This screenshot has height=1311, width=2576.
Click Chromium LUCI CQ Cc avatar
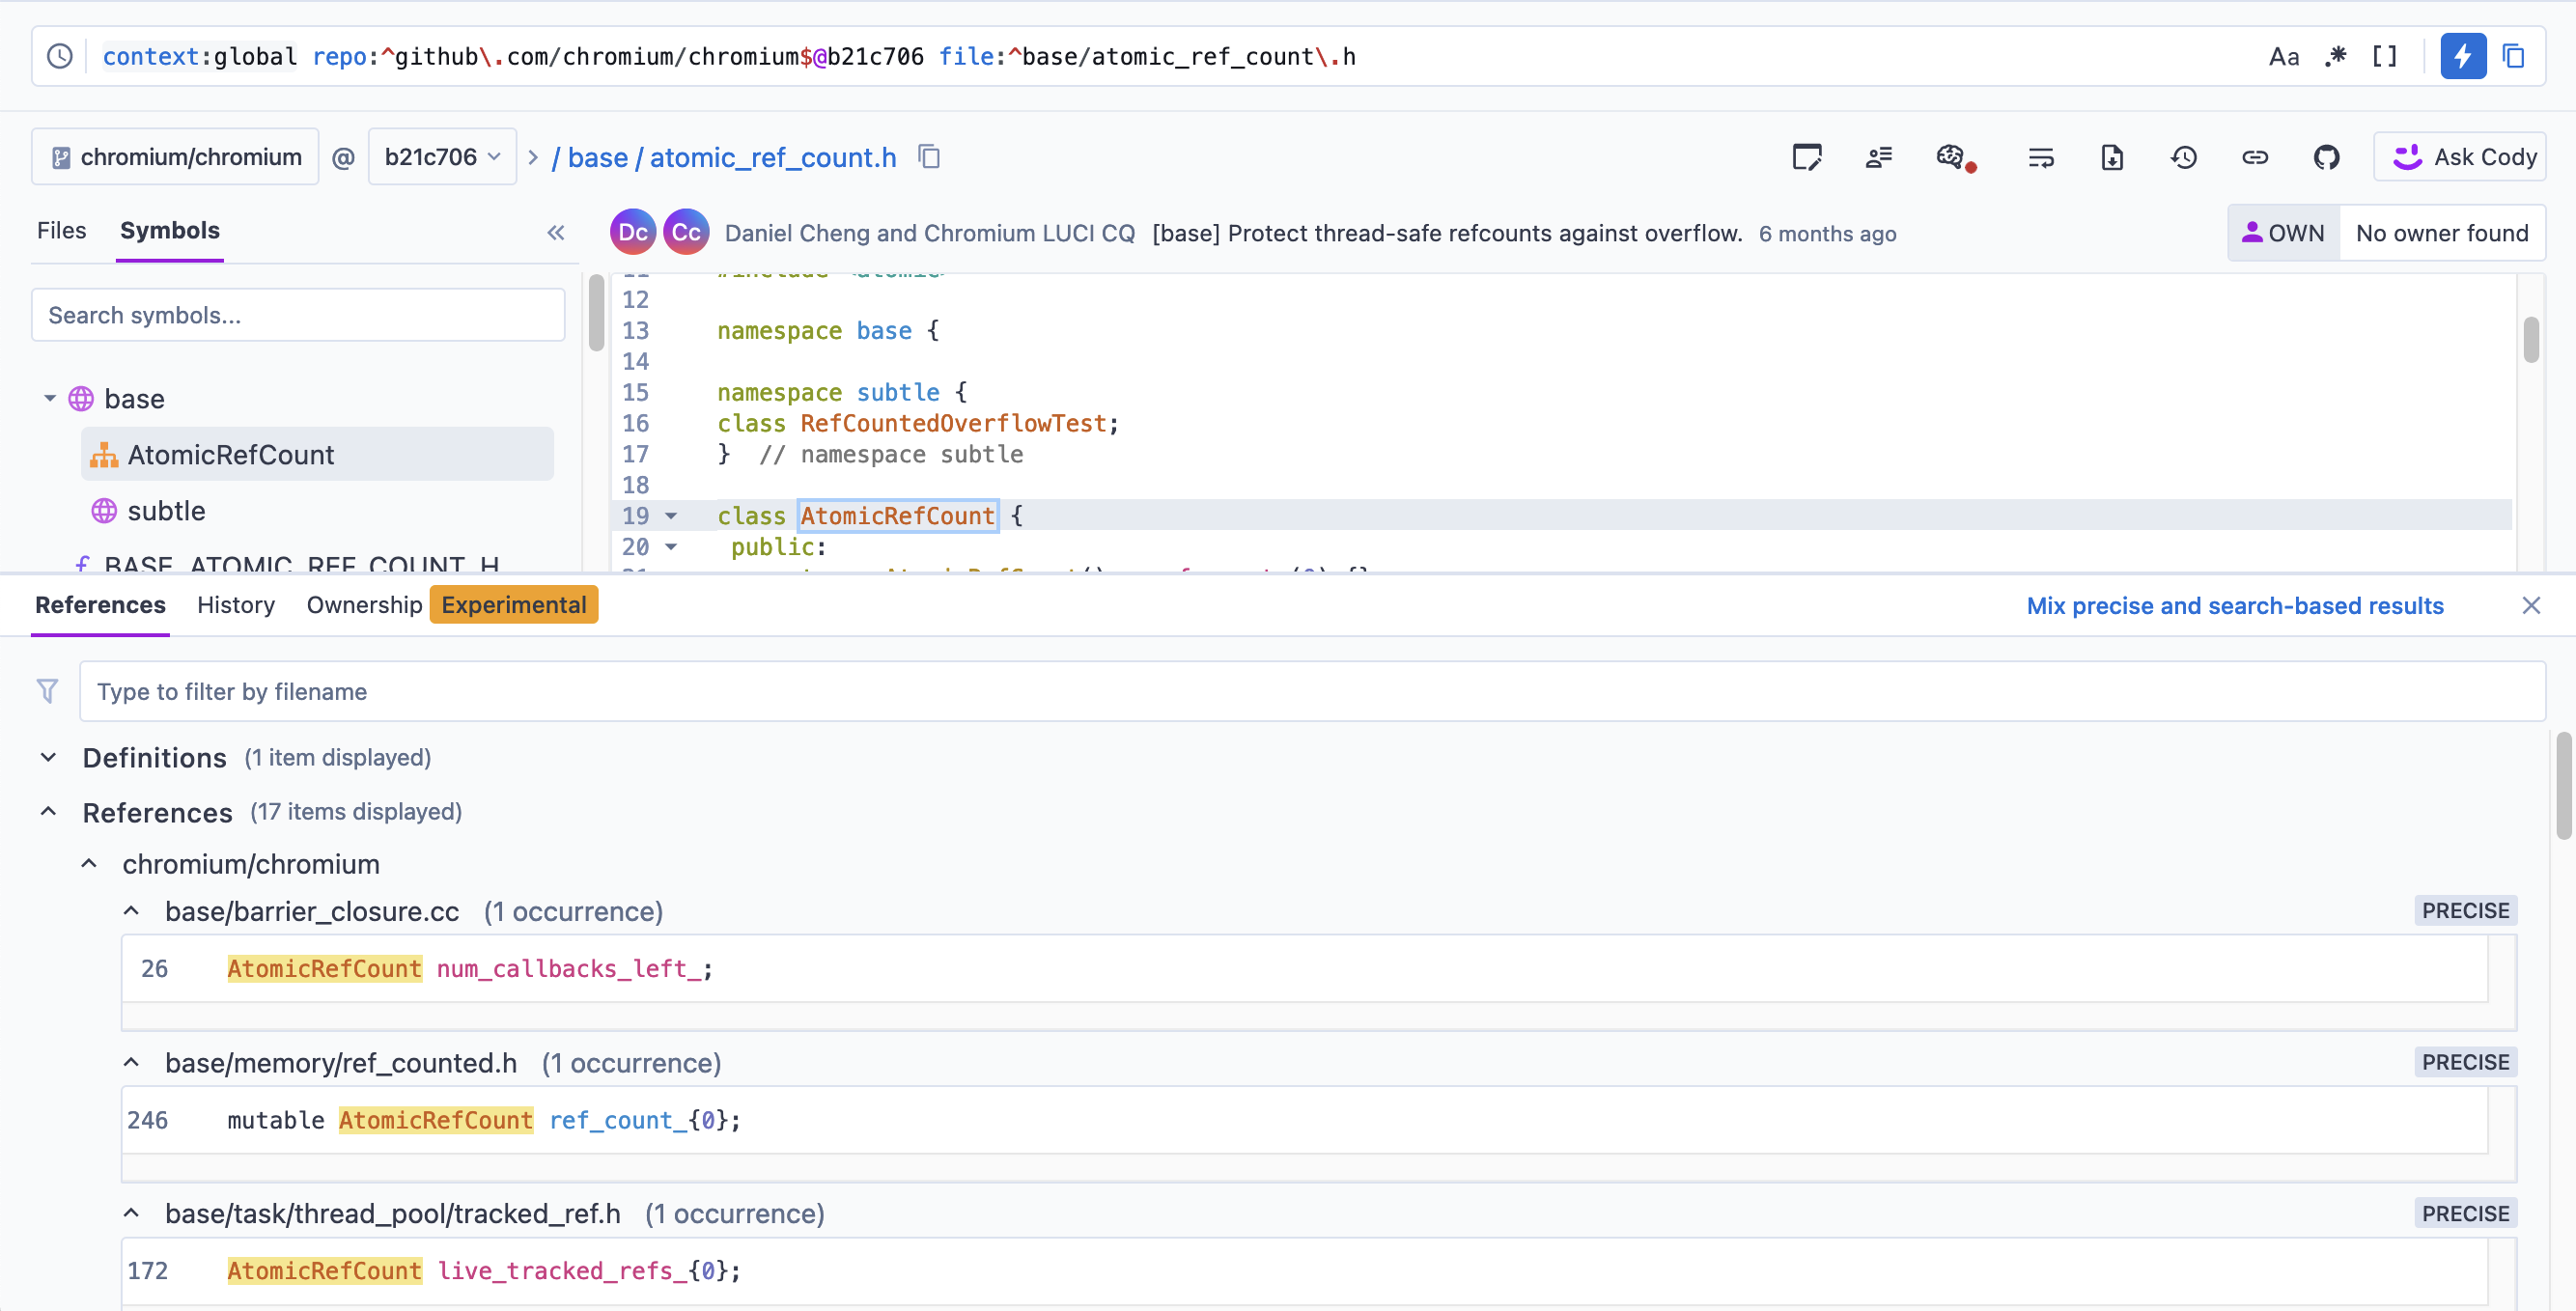tap(686, 233)
